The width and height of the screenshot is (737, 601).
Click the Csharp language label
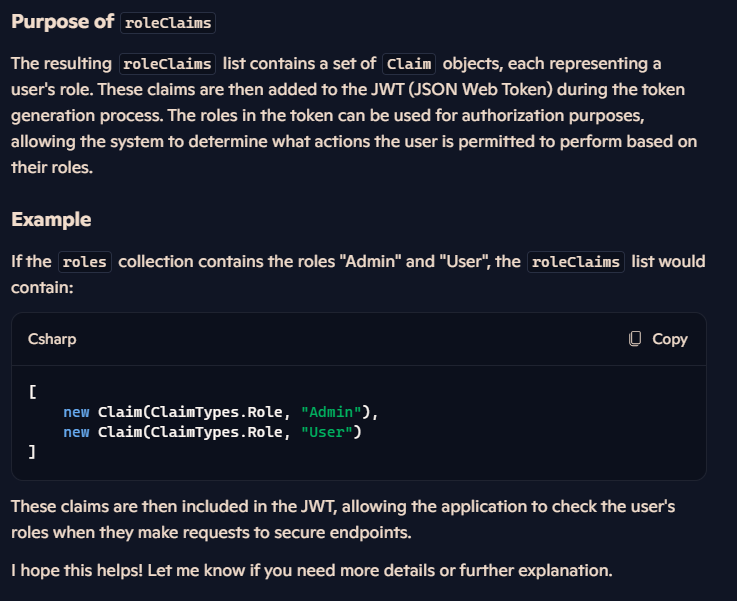pyautogui.click(x=52, y=339)
